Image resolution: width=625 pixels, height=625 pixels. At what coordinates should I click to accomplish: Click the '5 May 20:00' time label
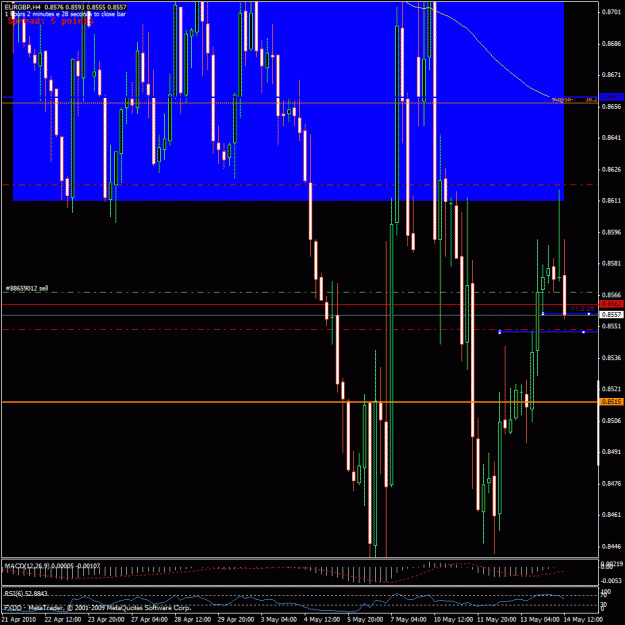[x=365, y=620]
